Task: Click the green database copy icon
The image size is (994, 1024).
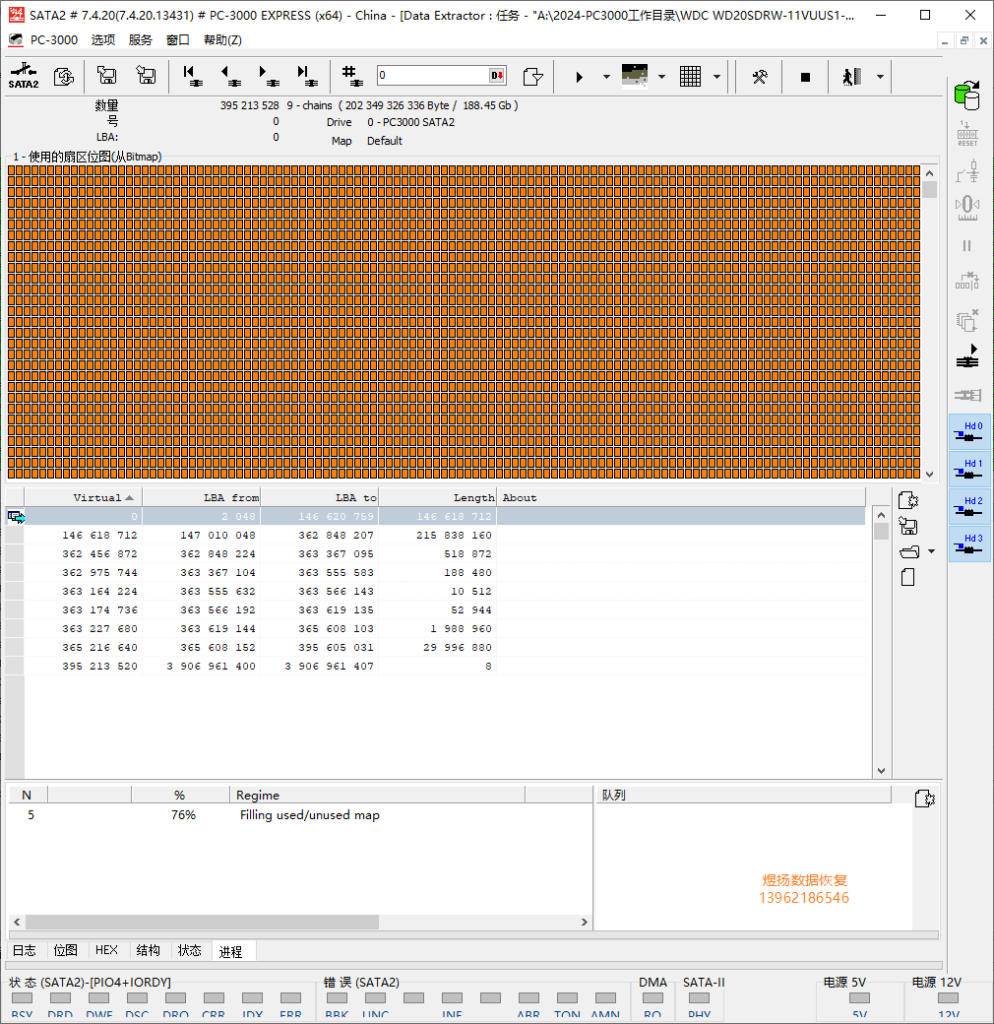Action: (967, 95)
